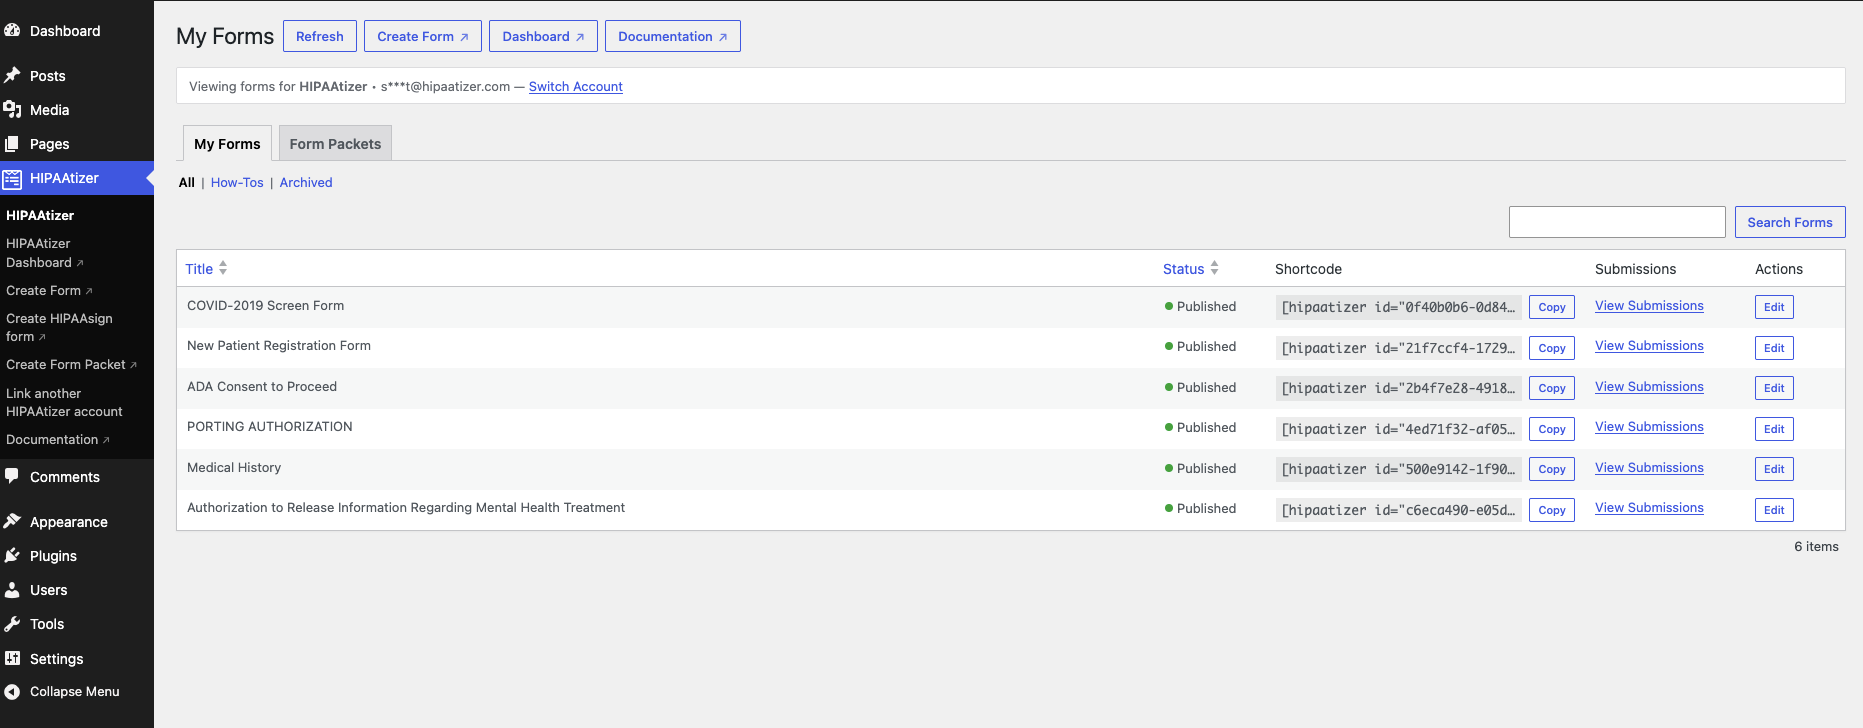Screen dimensions: 1863x728
Task: Click Switch Account link
Action: click(x=576, y=87)
